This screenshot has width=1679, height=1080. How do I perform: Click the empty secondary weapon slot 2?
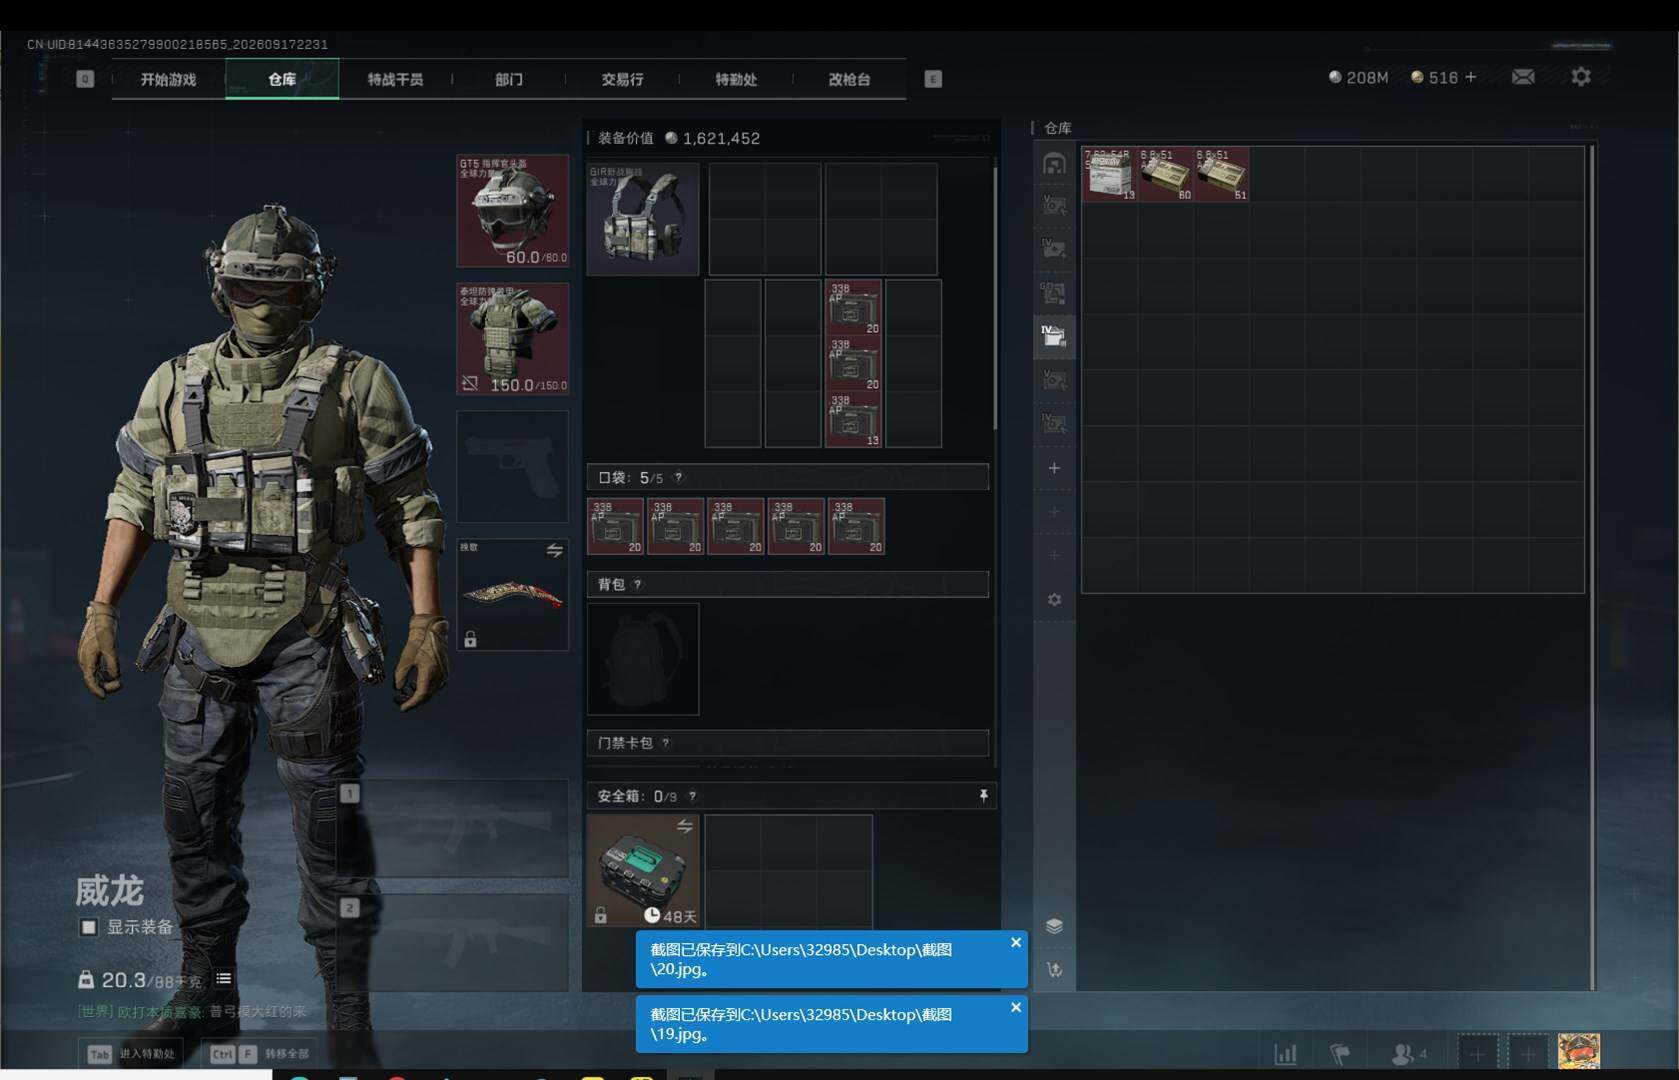pyautogui.click(x=454, y=942)
